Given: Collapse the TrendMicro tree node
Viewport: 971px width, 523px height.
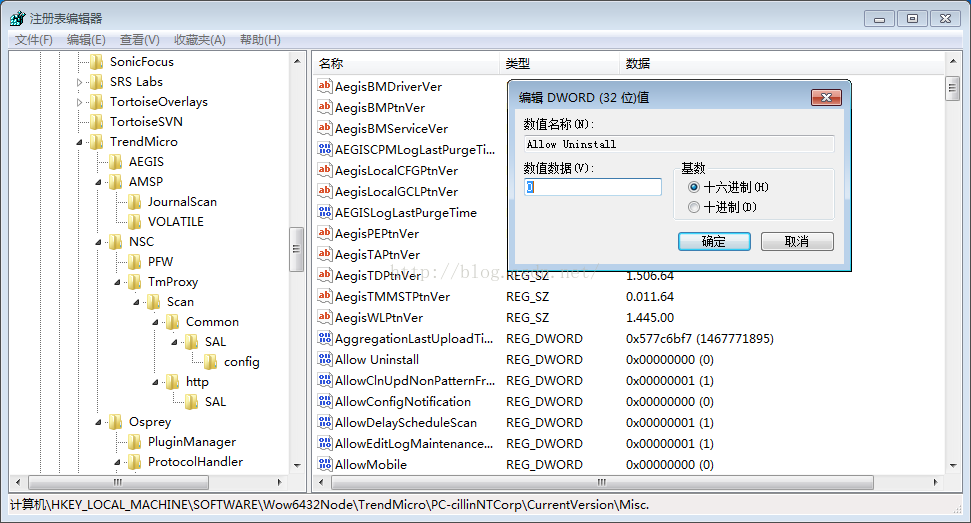Looking at the screenshot, I should point(79,142).
